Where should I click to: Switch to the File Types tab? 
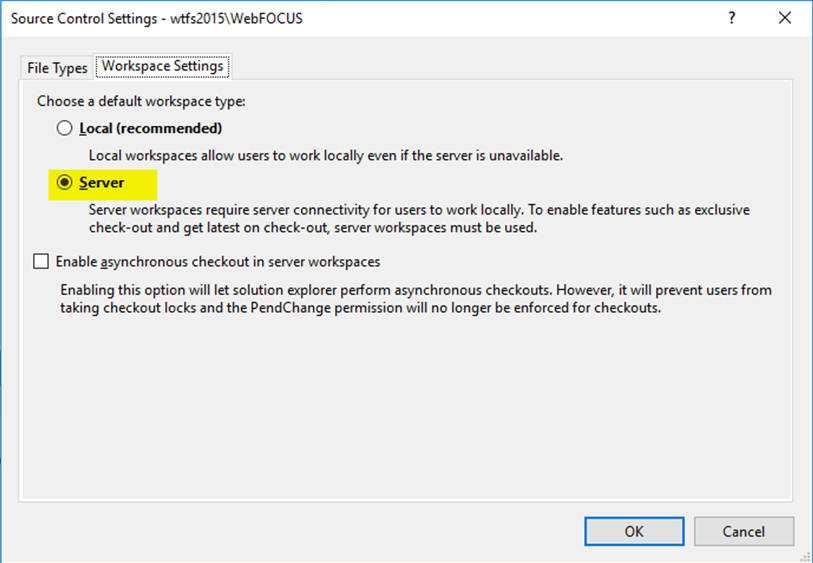click(x=57, y=68)
